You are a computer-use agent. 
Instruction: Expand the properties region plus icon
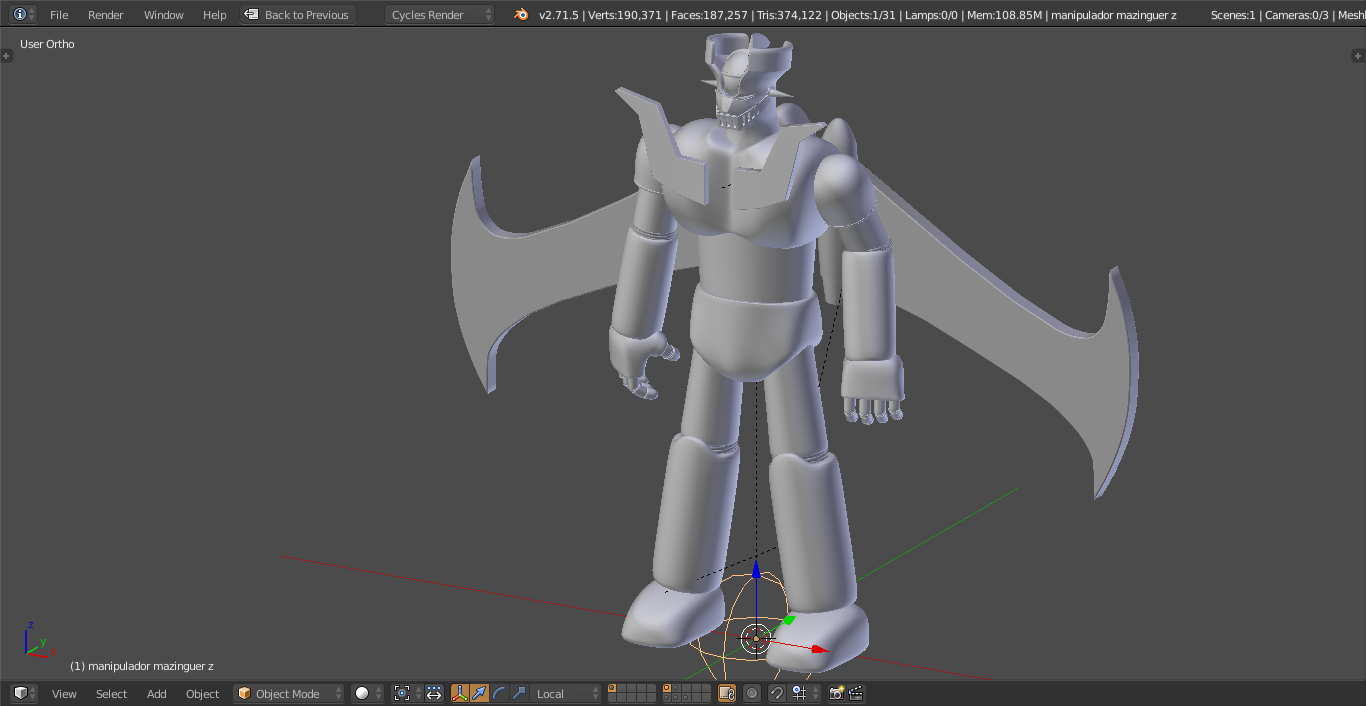1357,56
